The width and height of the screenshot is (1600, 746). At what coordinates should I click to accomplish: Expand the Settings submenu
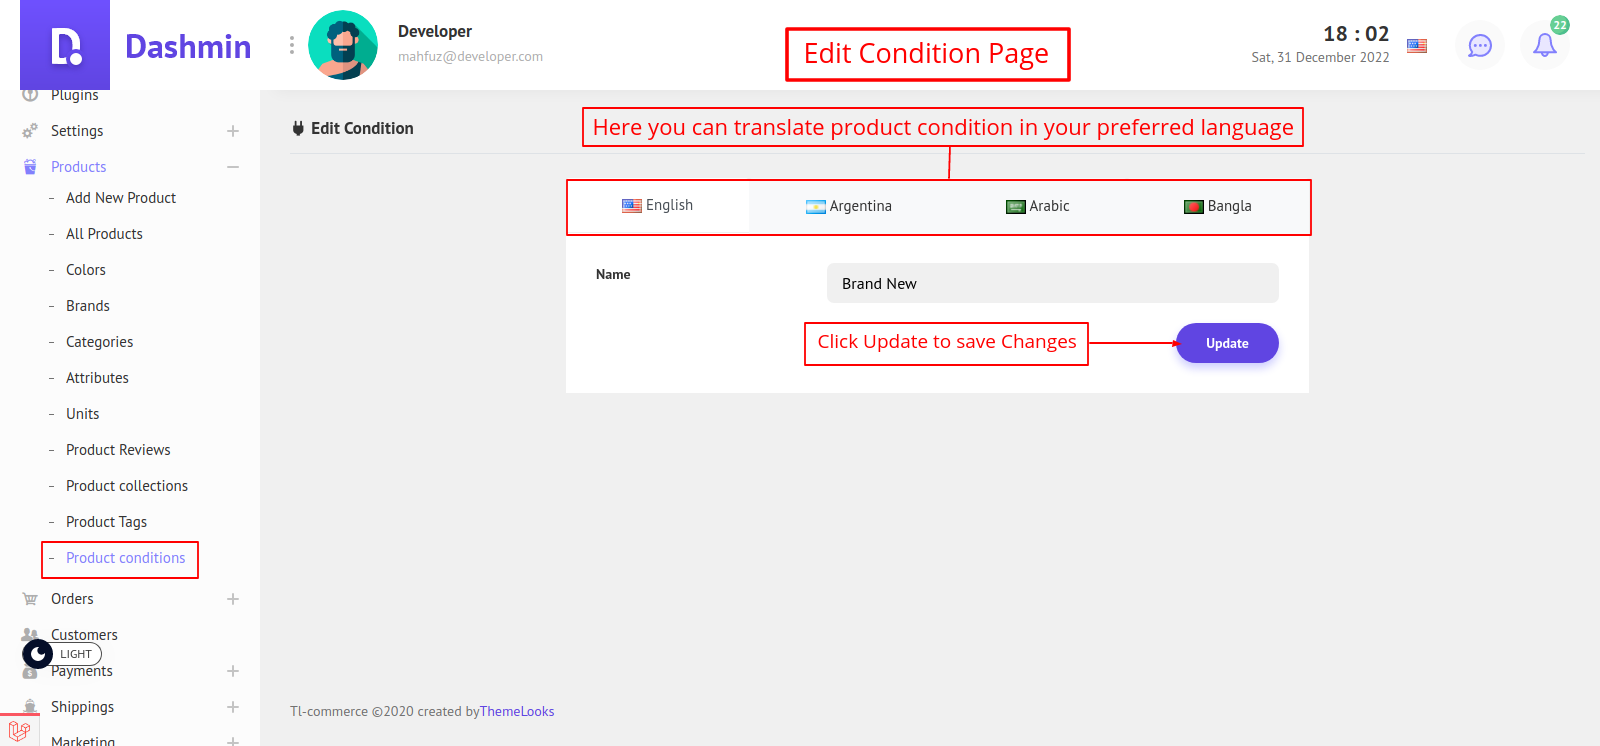coord(233,131)
